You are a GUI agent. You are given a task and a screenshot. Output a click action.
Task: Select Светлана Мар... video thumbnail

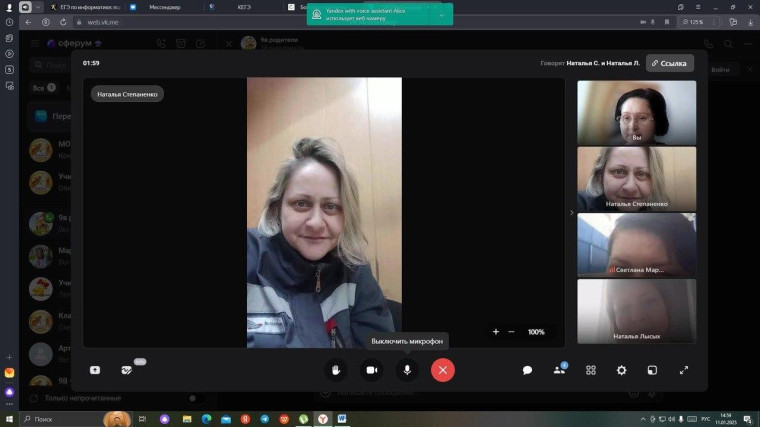point(636,245)
